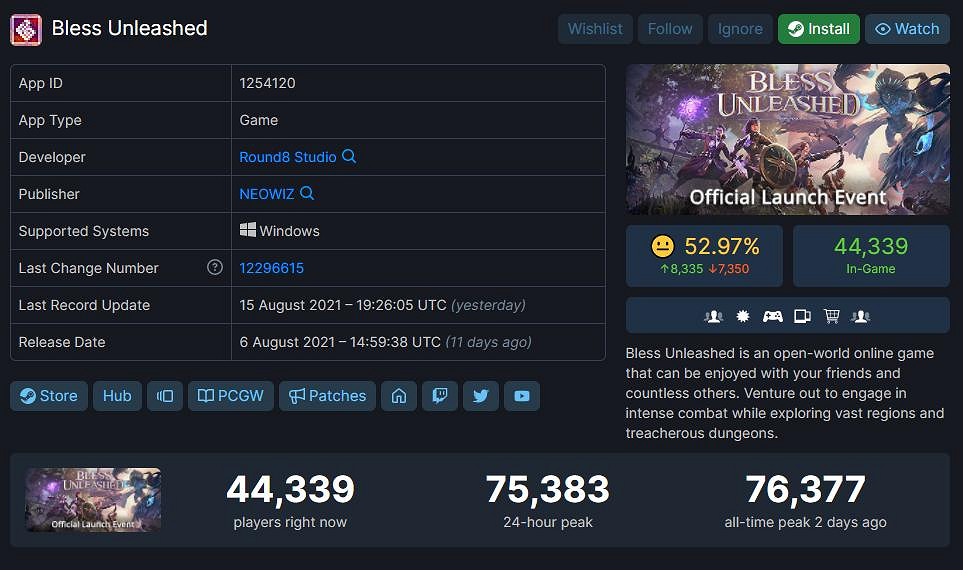Open the Store page button
This screenshot has width=963, height=570.
(49, 396)
